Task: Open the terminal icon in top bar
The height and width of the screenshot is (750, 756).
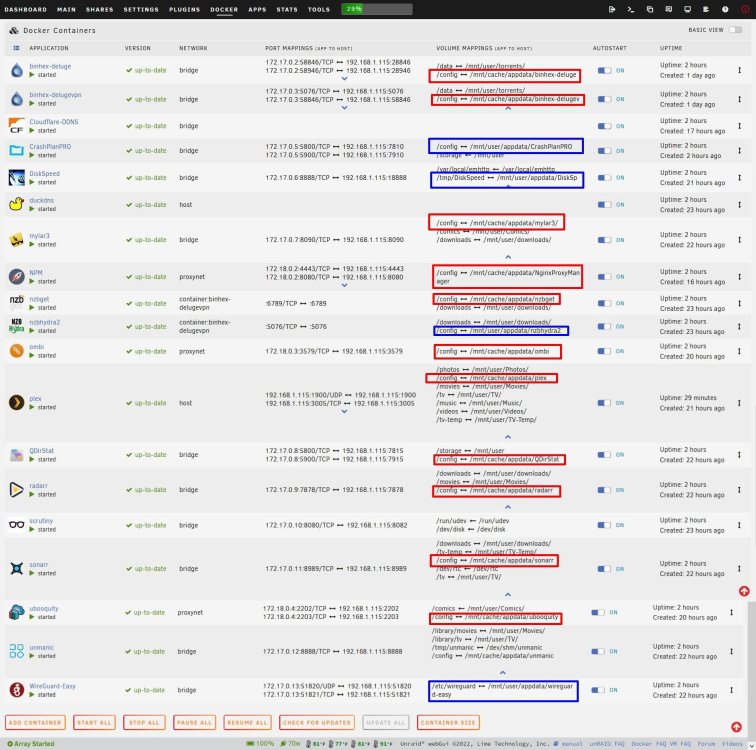Action: pyautogui.click(x=631, y=9)
